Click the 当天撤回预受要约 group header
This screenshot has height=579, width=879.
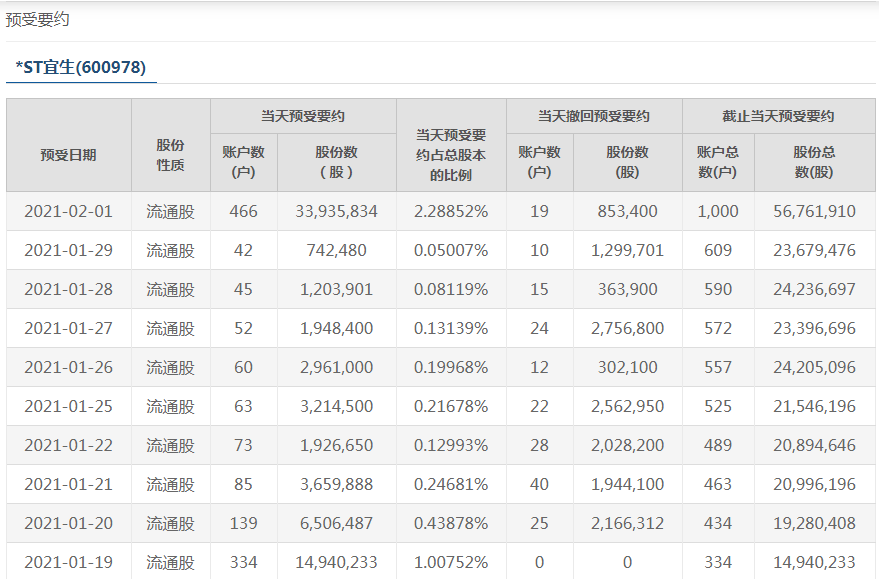[594, 116]
